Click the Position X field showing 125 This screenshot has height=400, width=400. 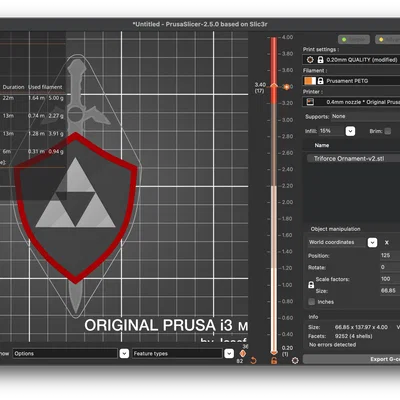click(x=390, y=255)
